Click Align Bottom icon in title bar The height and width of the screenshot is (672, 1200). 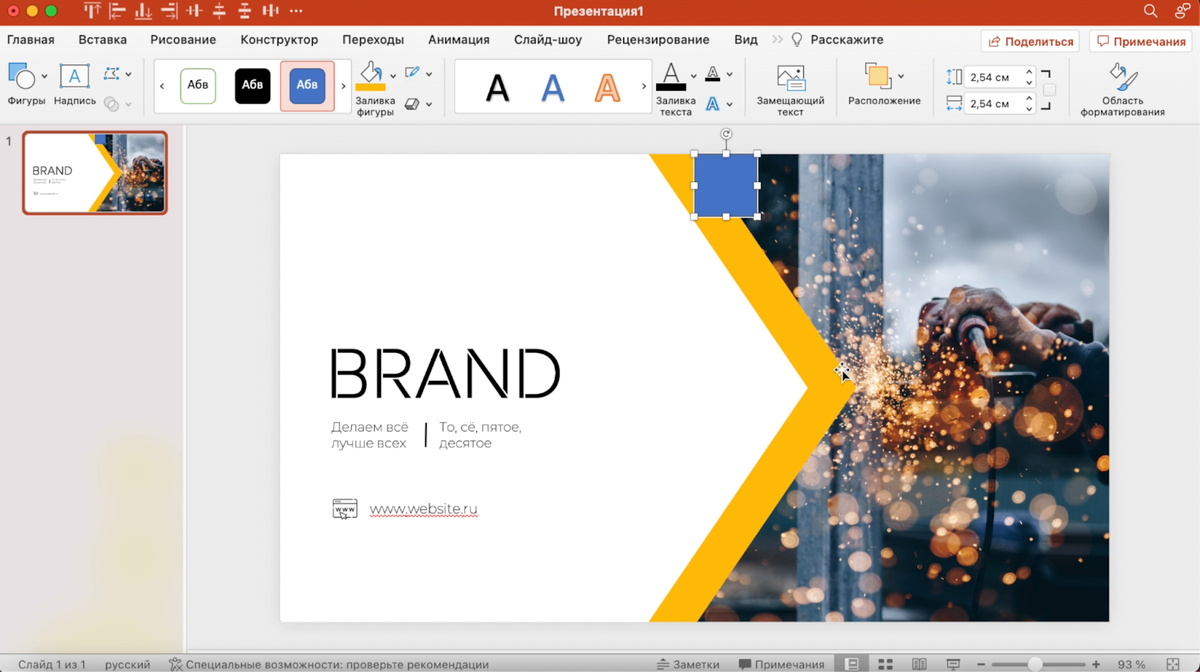click(143, 11)
